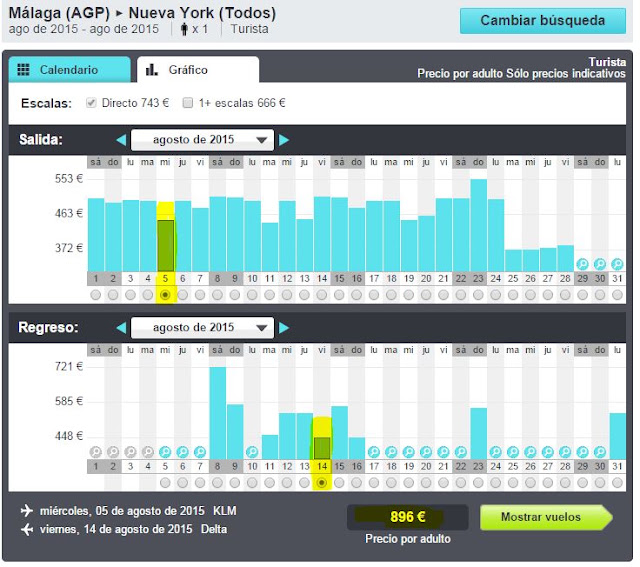Search return prices for August 30

[x=600, y=452]
